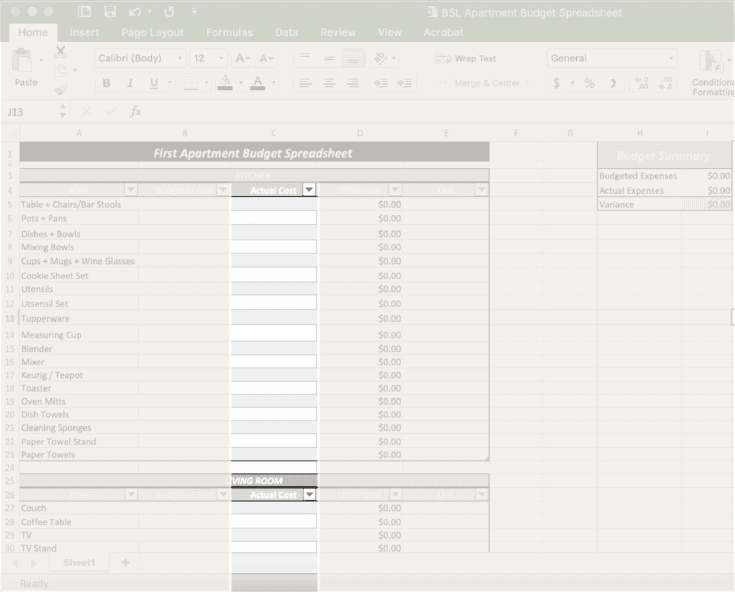Click the Increase Indent icon

click(404, 84)
